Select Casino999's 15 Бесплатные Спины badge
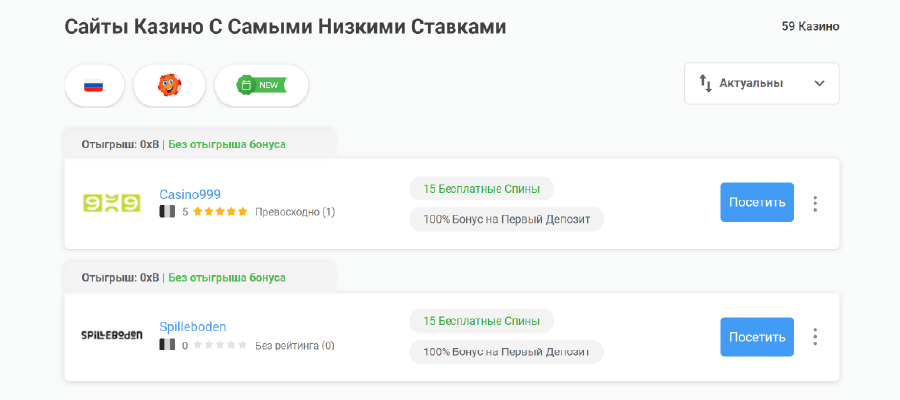Image resolution: width=900 pixels, height=400 pixels. (x=481, y=188)
